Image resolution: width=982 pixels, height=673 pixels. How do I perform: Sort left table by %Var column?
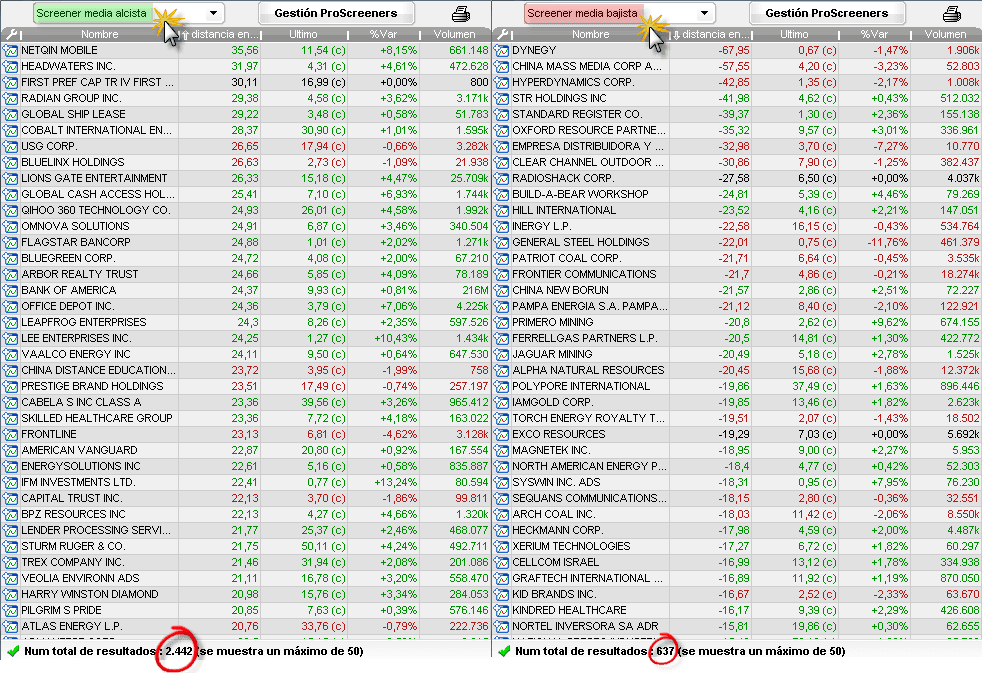tap(383, 34)
